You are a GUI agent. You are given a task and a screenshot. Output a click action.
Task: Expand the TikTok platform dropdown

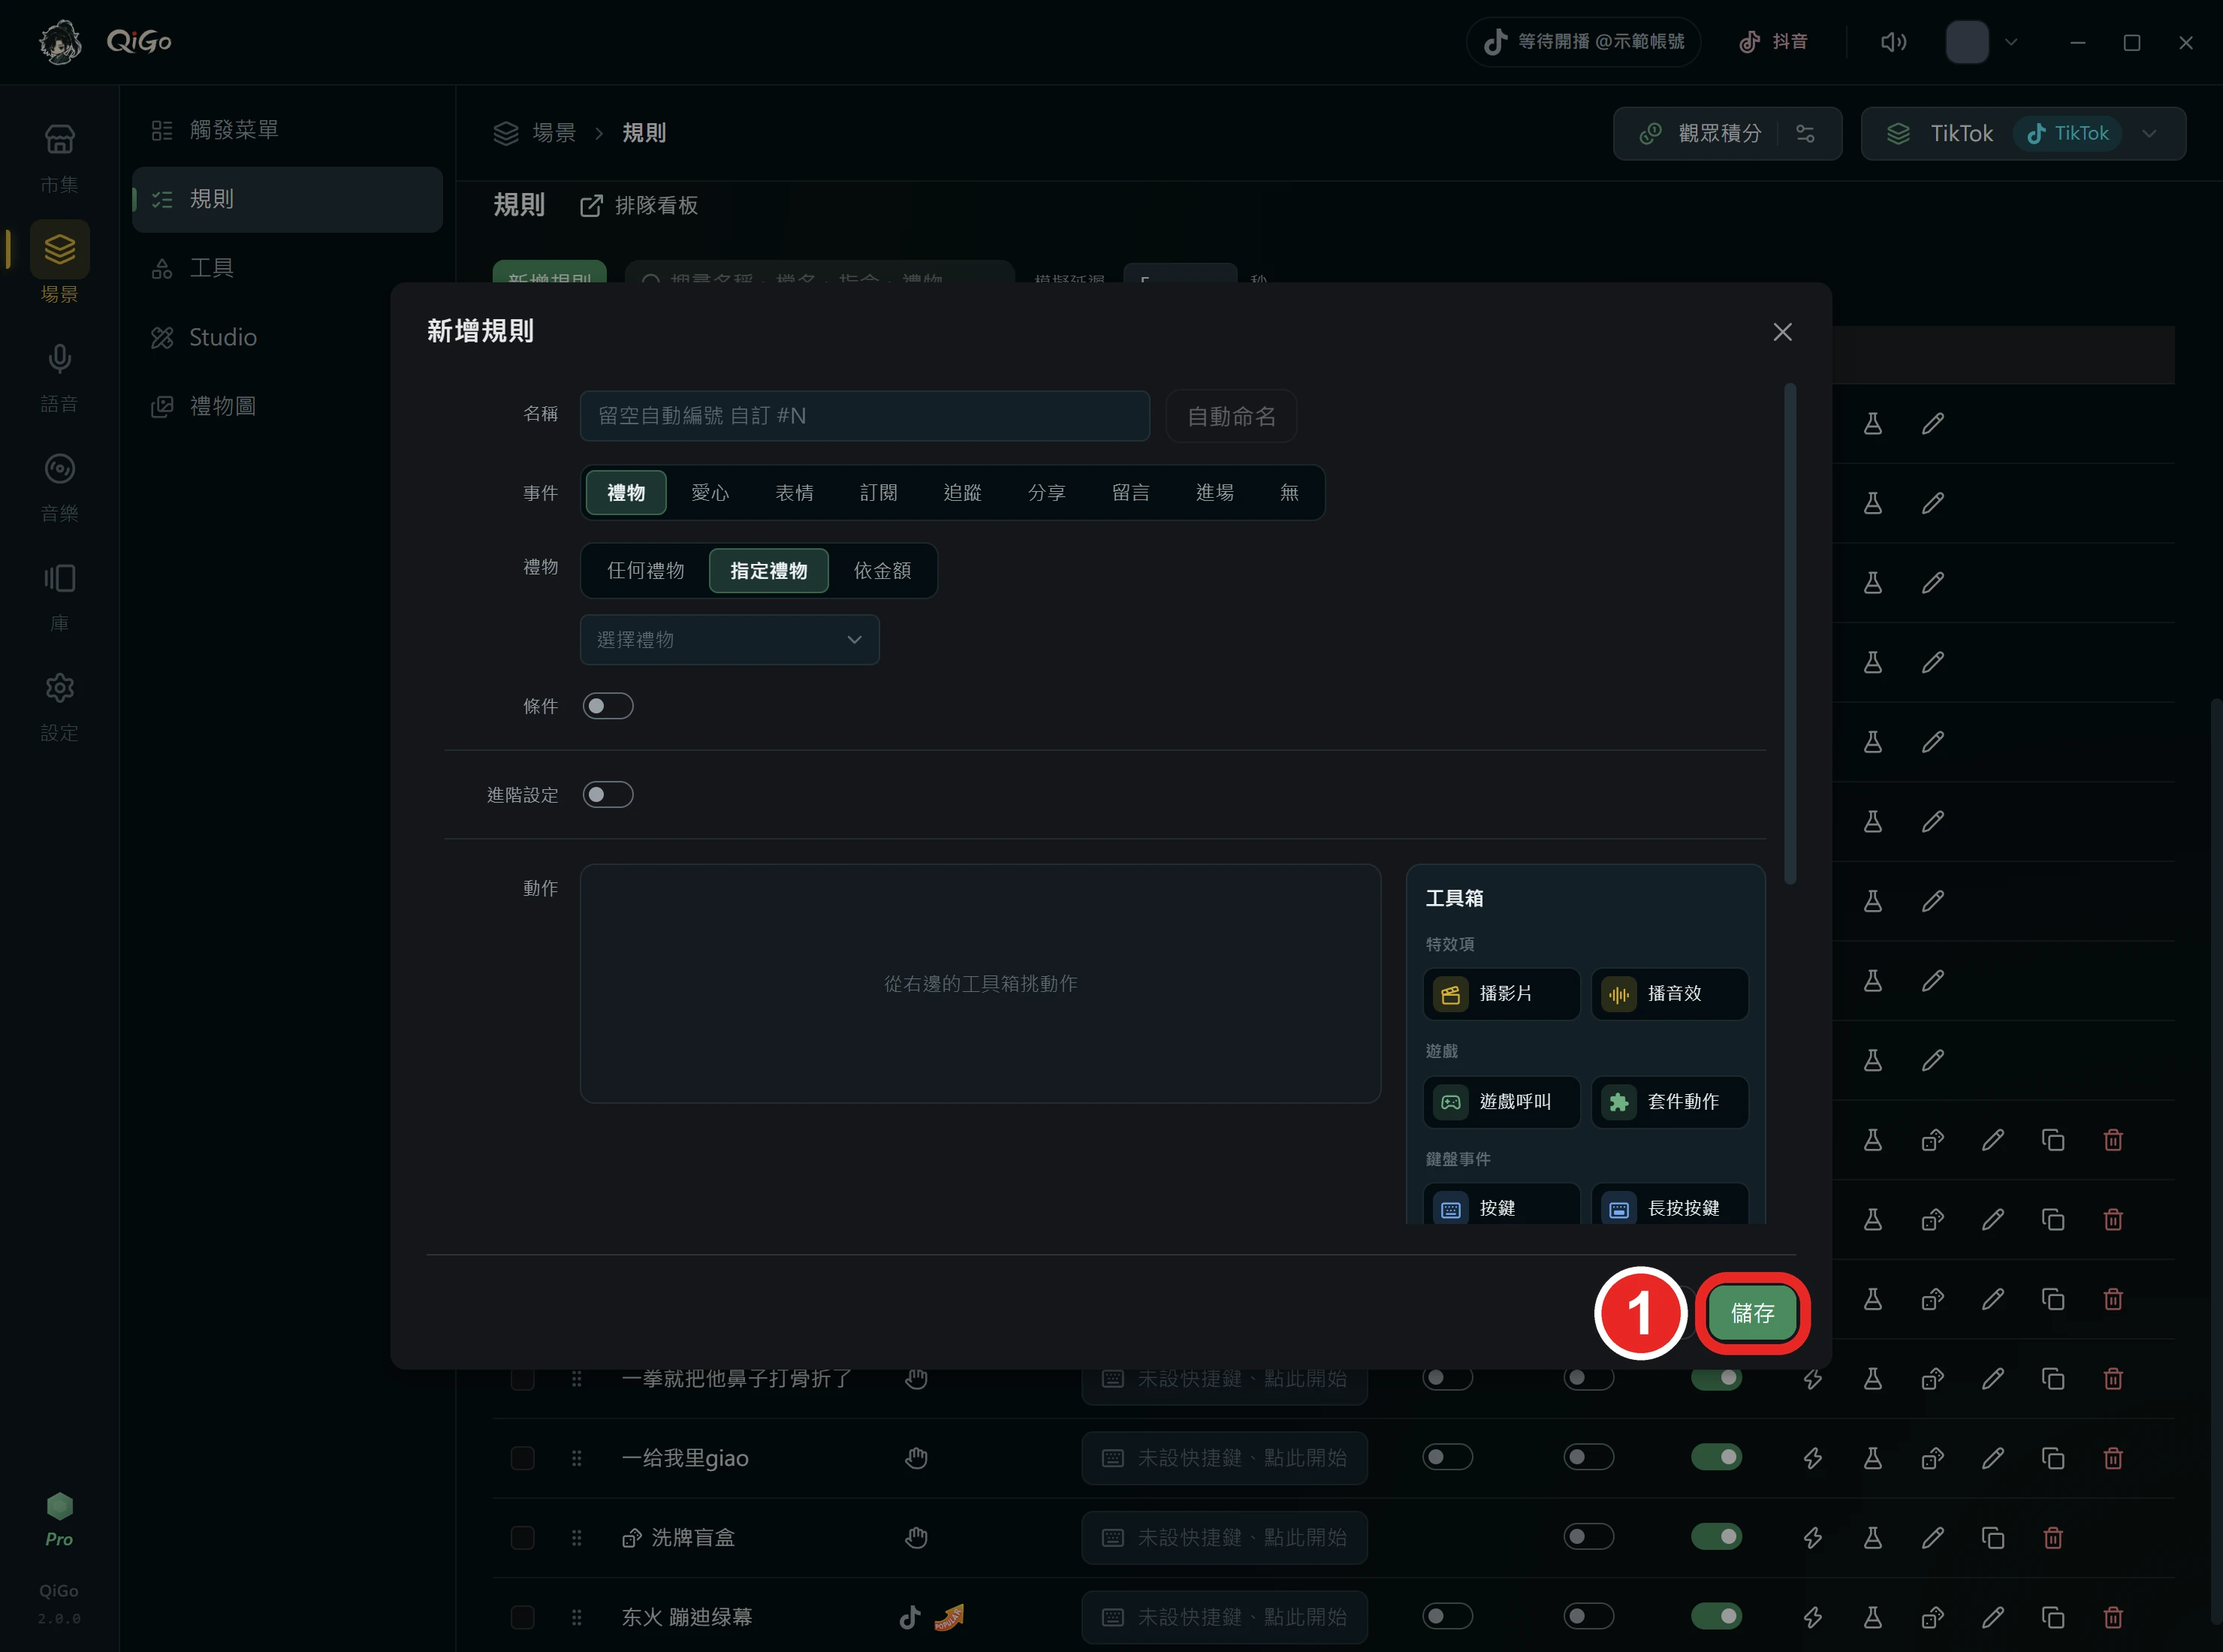[x=2149, y=133]
